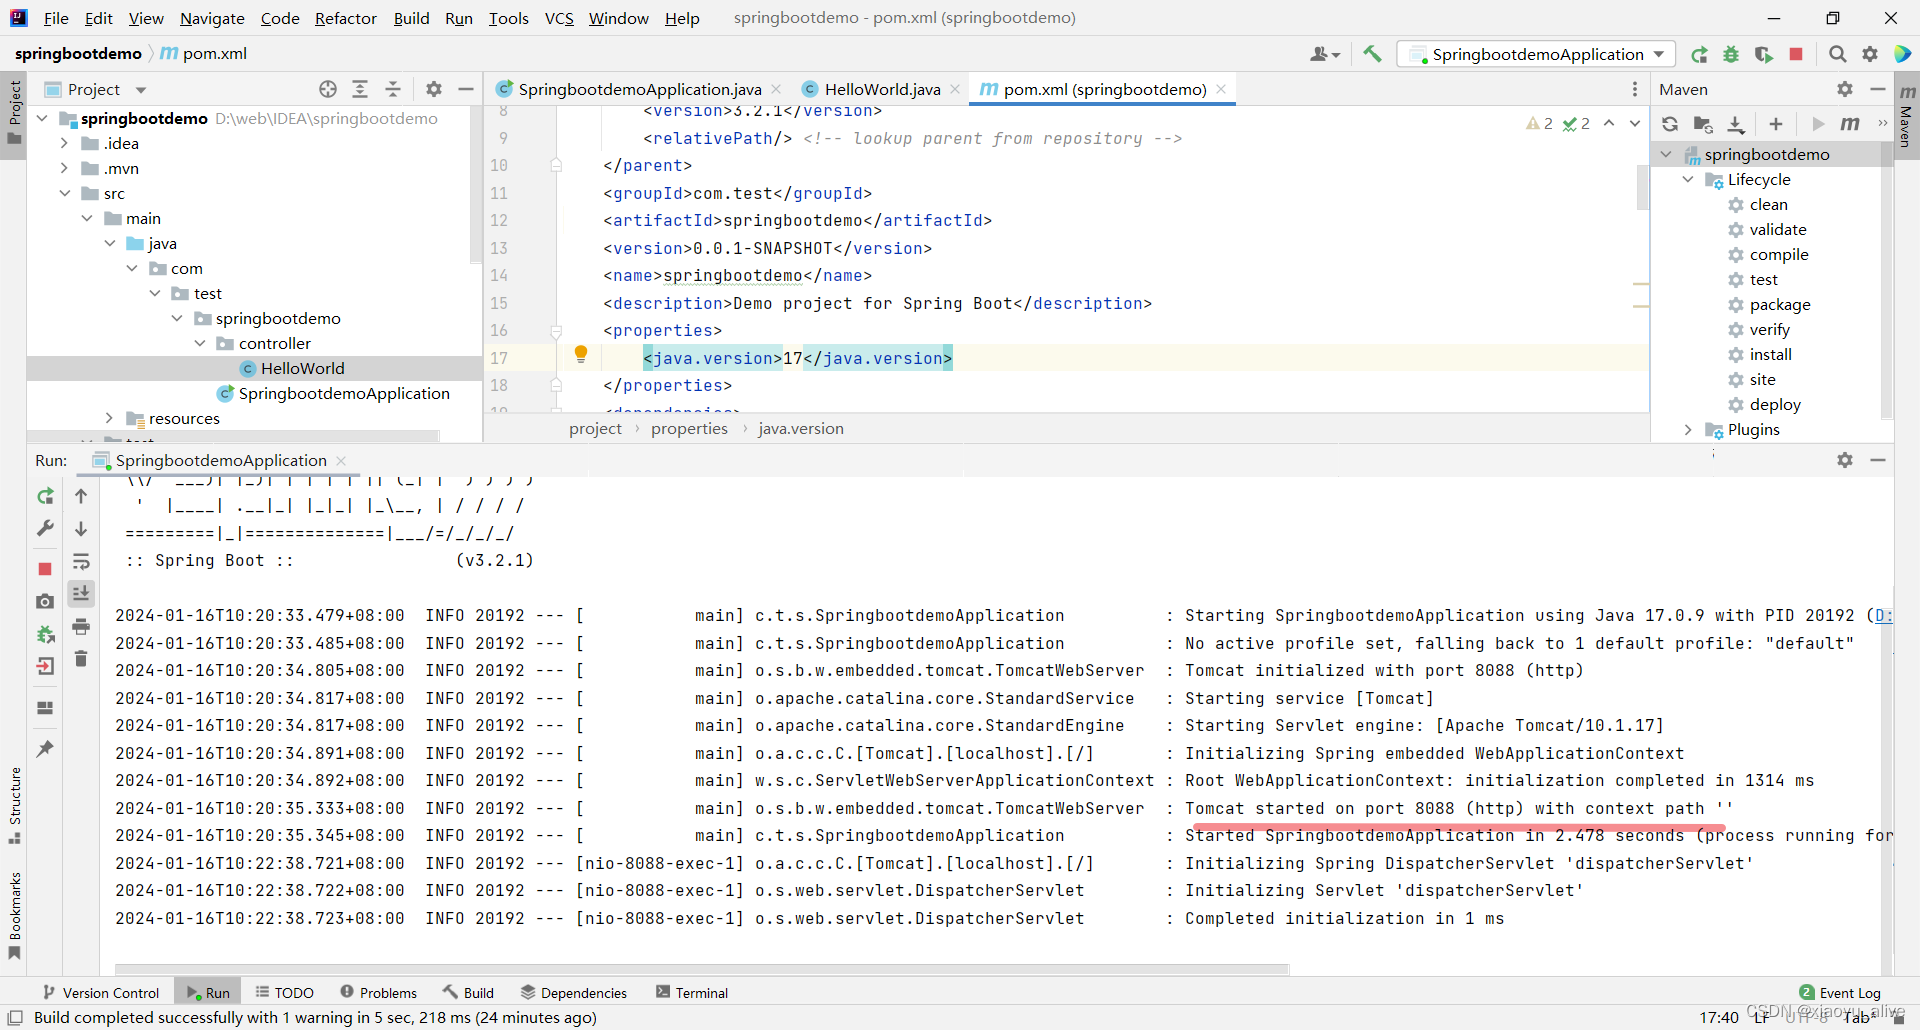Expand the .mvn folder node
The image size is (1920, 1030).
tap(65, 168)
